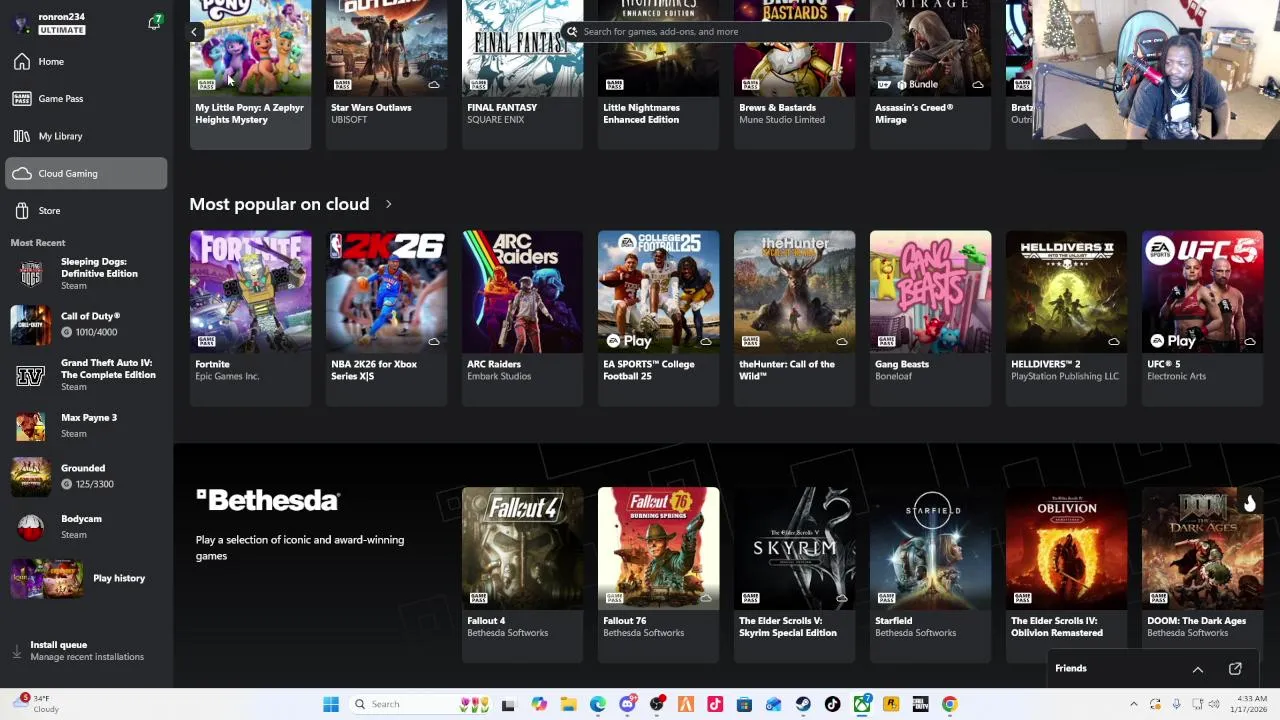
Task: Open Sleeping Dogs: Definitive Edition from Most Recent
Action: [x=86, y=274]
